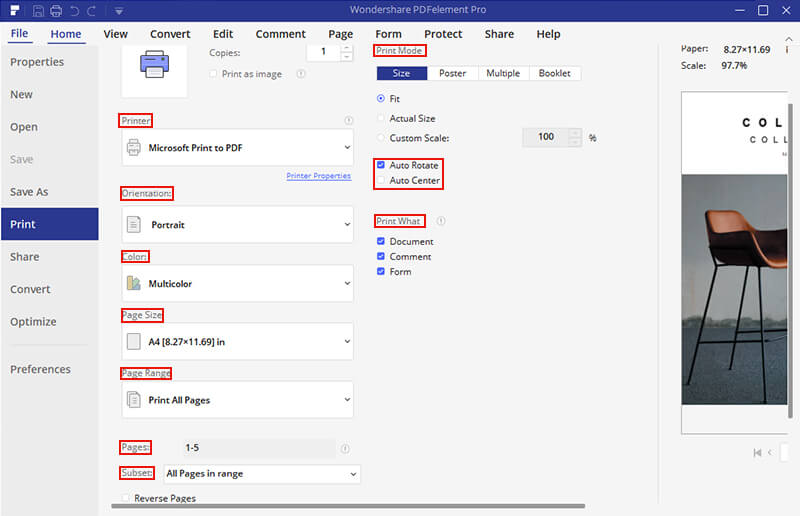Click the large blue printer icon
The height and width of the screenshot is (516, 800).
click(154, 64)
